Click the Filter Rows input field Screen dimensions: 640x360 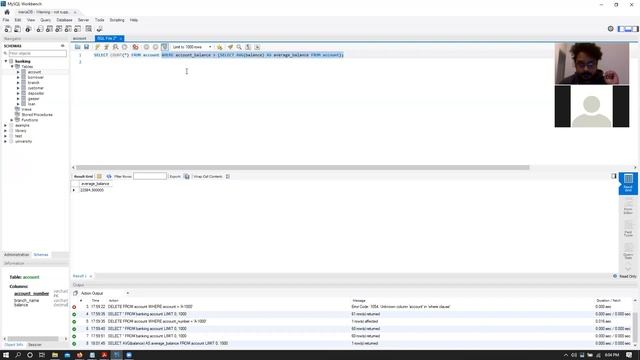[x=150, y=176]
